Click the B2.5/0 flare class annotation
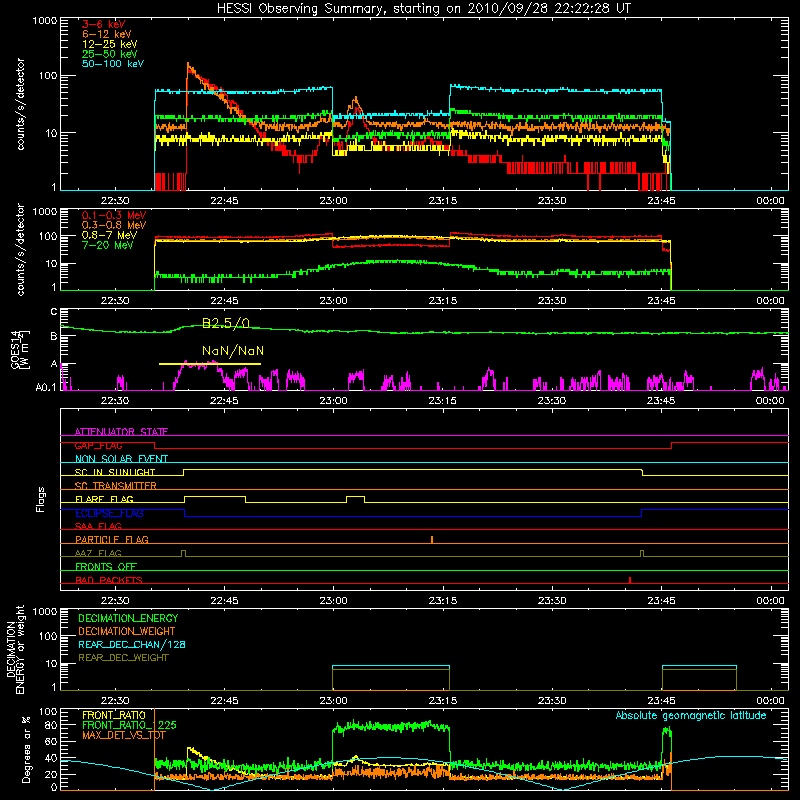The height and width of the screenshot is (800, 800). pos(226,323)
